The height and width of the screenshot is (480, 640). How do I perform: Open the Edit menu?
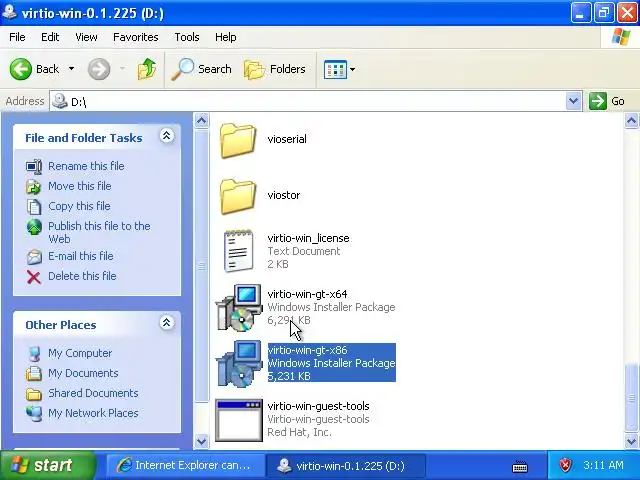pyautogui.click(x=50, y=37)
